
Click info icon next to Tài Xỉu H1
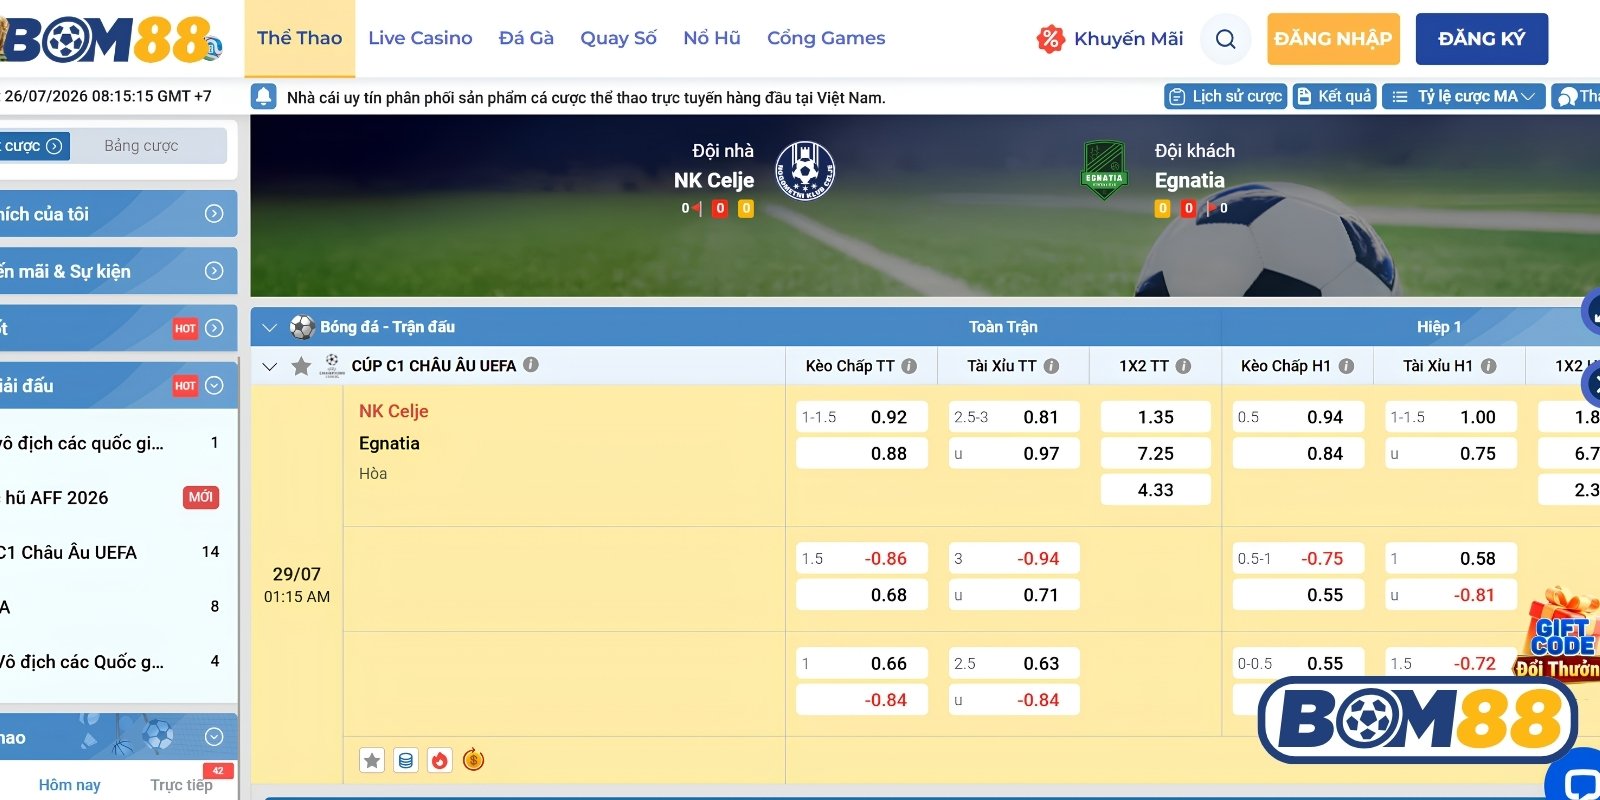[x=1488, y=366]
